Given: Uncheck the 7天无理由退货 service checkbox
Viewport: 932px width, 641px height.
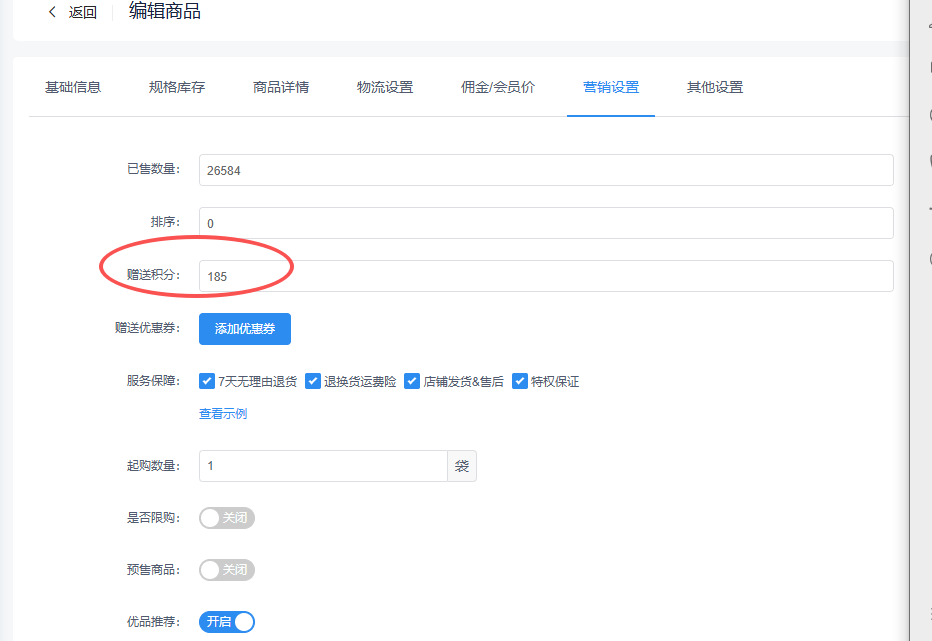Looking at the screenshot, I should click(x=207, y=381).
